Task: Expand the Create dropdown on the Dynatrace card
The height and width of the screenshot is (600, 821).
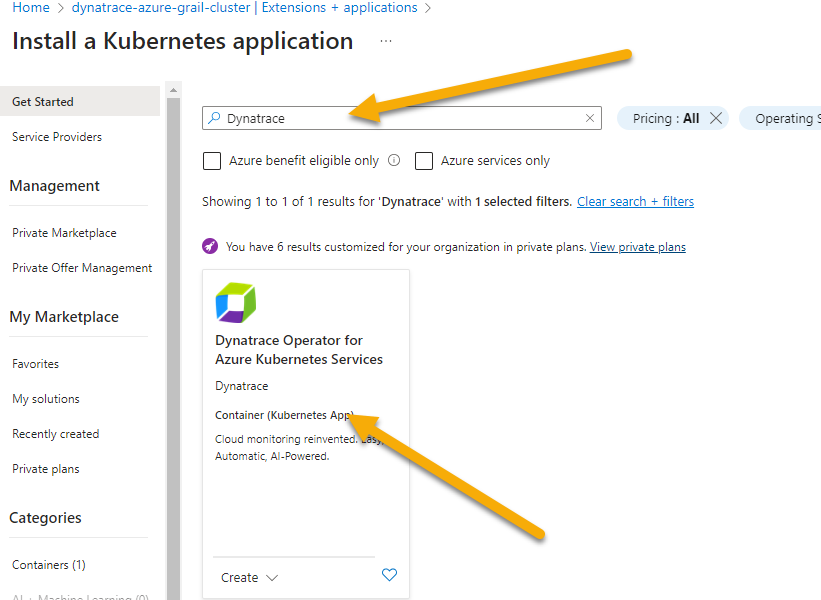Action: click(x=249, y=577)
